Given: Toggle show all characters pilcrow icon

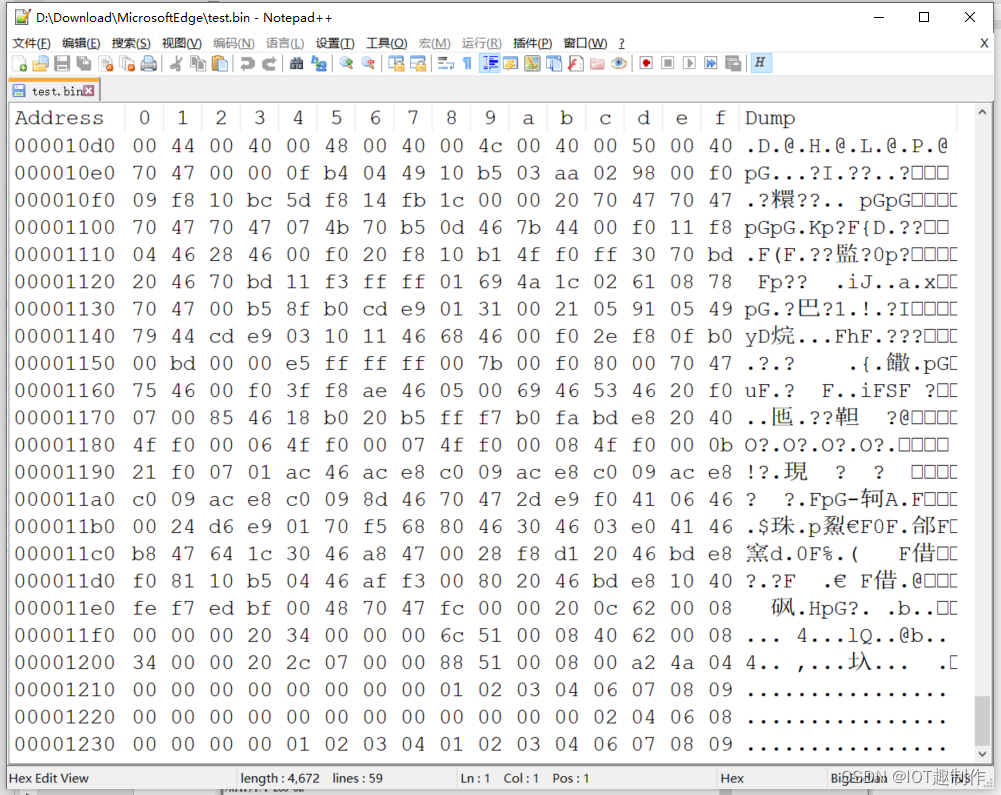Looking at the screenshot, I should point(467,63).
